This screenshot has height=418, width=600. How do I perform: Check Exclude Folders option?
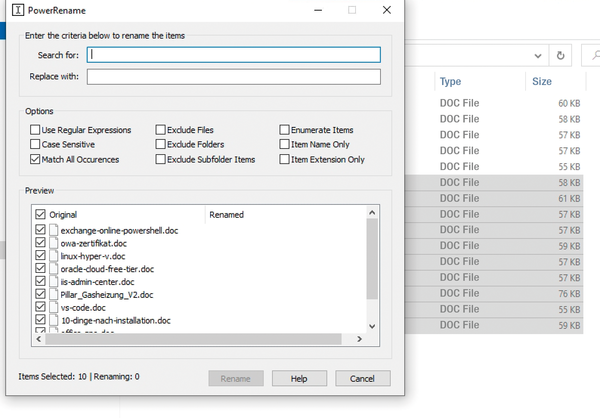160,144
